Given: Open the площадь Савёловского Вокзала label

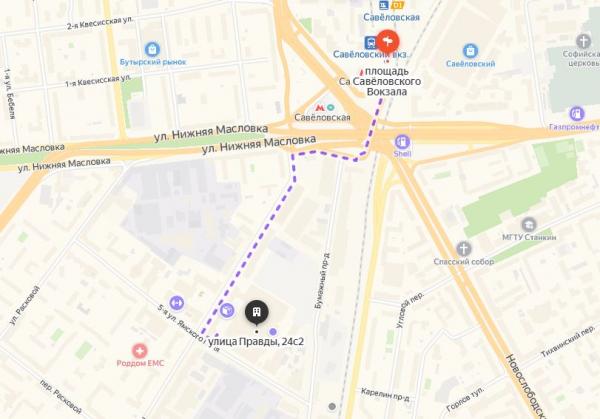Looking at the screenshot, I should coord(386,82).
